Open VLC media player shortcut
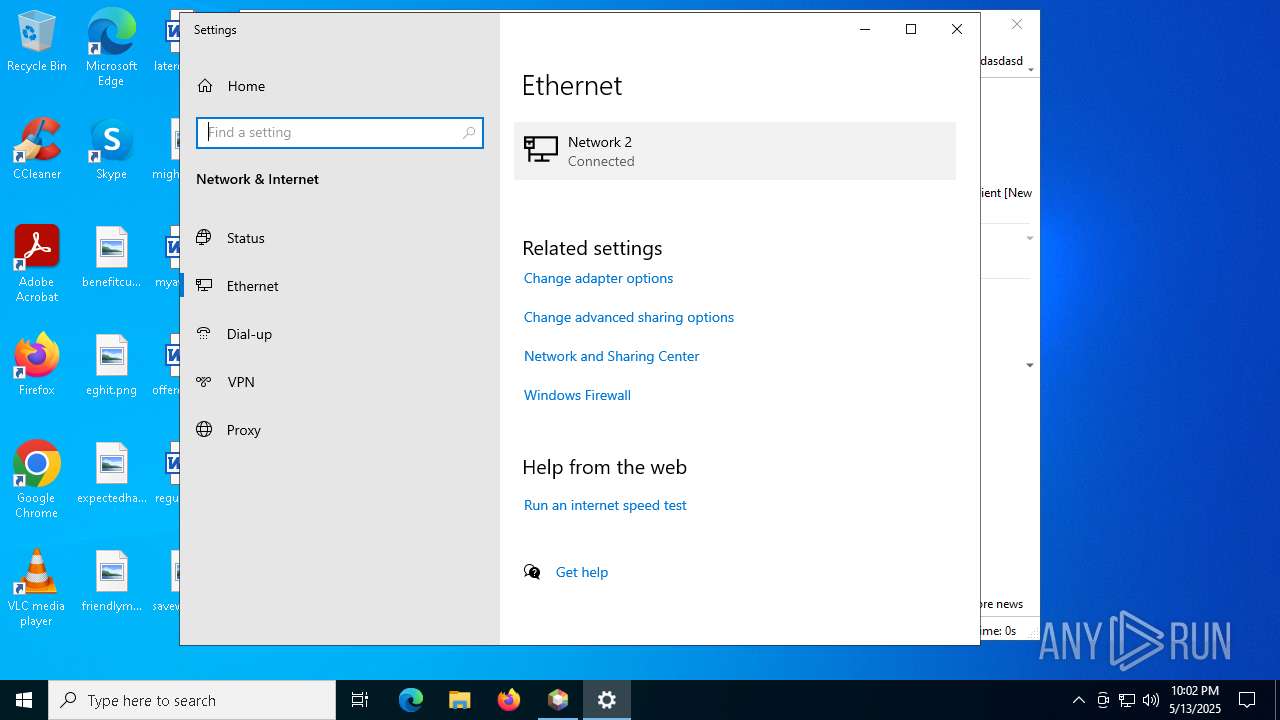The height and width of the screenshot is (720, 1280). point(37,588)
